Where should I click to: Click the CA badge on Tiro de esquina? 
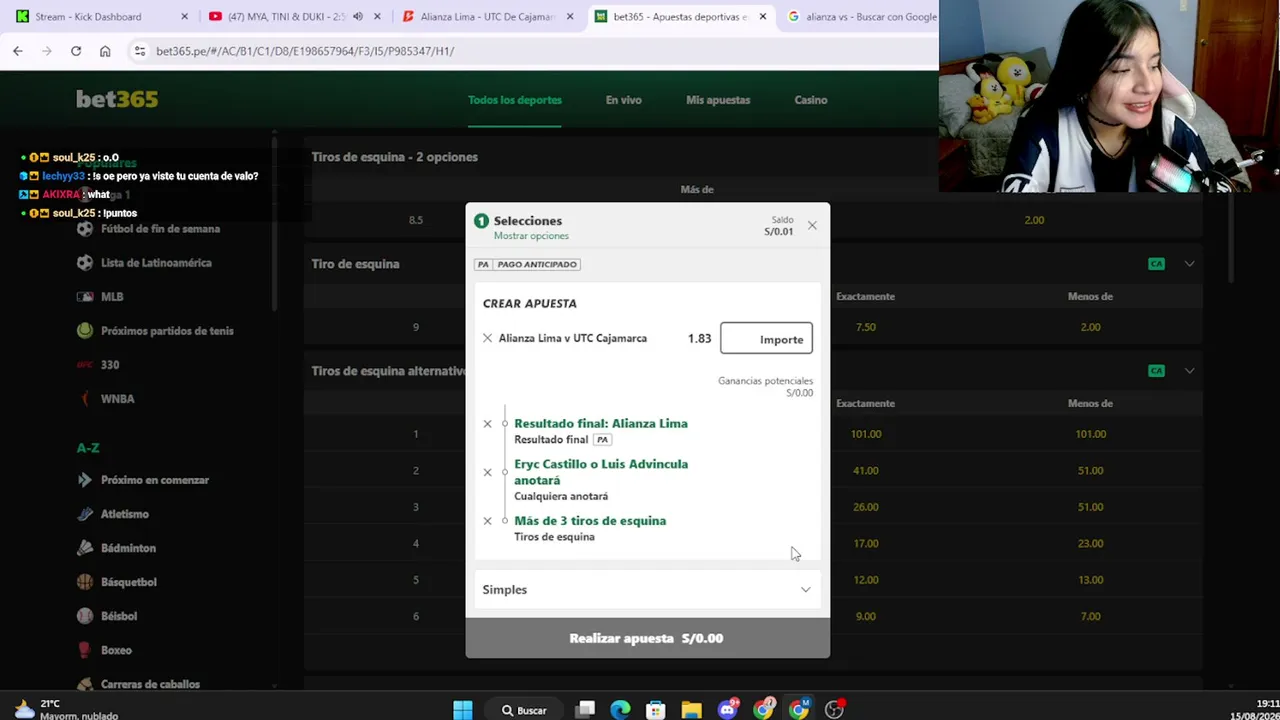pyautogui.click(x=1156, y=264)
